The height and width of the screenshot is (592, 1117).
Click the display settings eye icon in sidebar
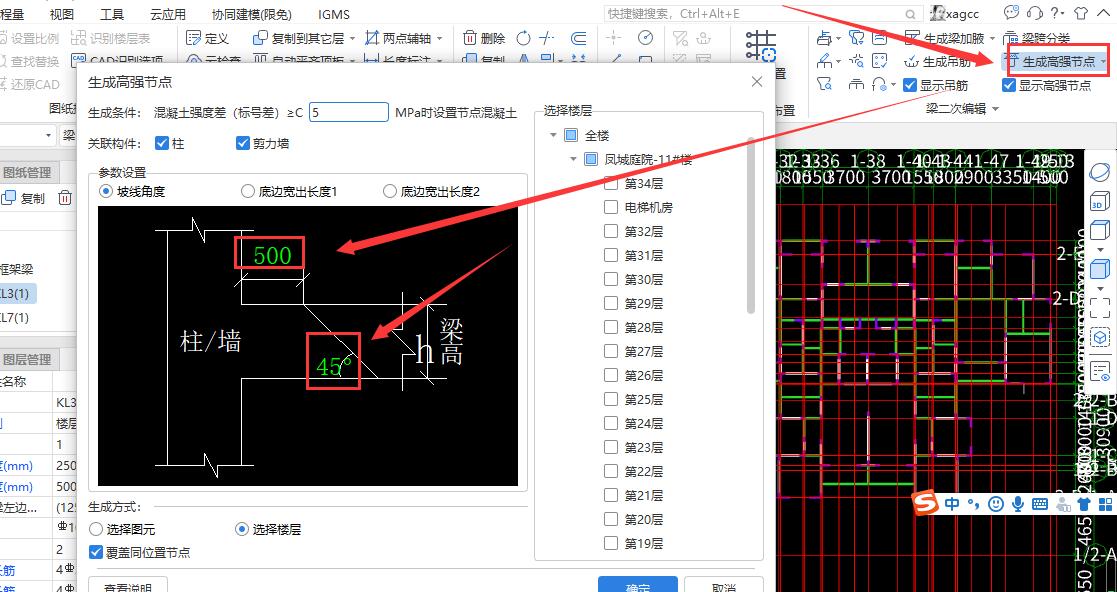click(x=1100, y=371)
